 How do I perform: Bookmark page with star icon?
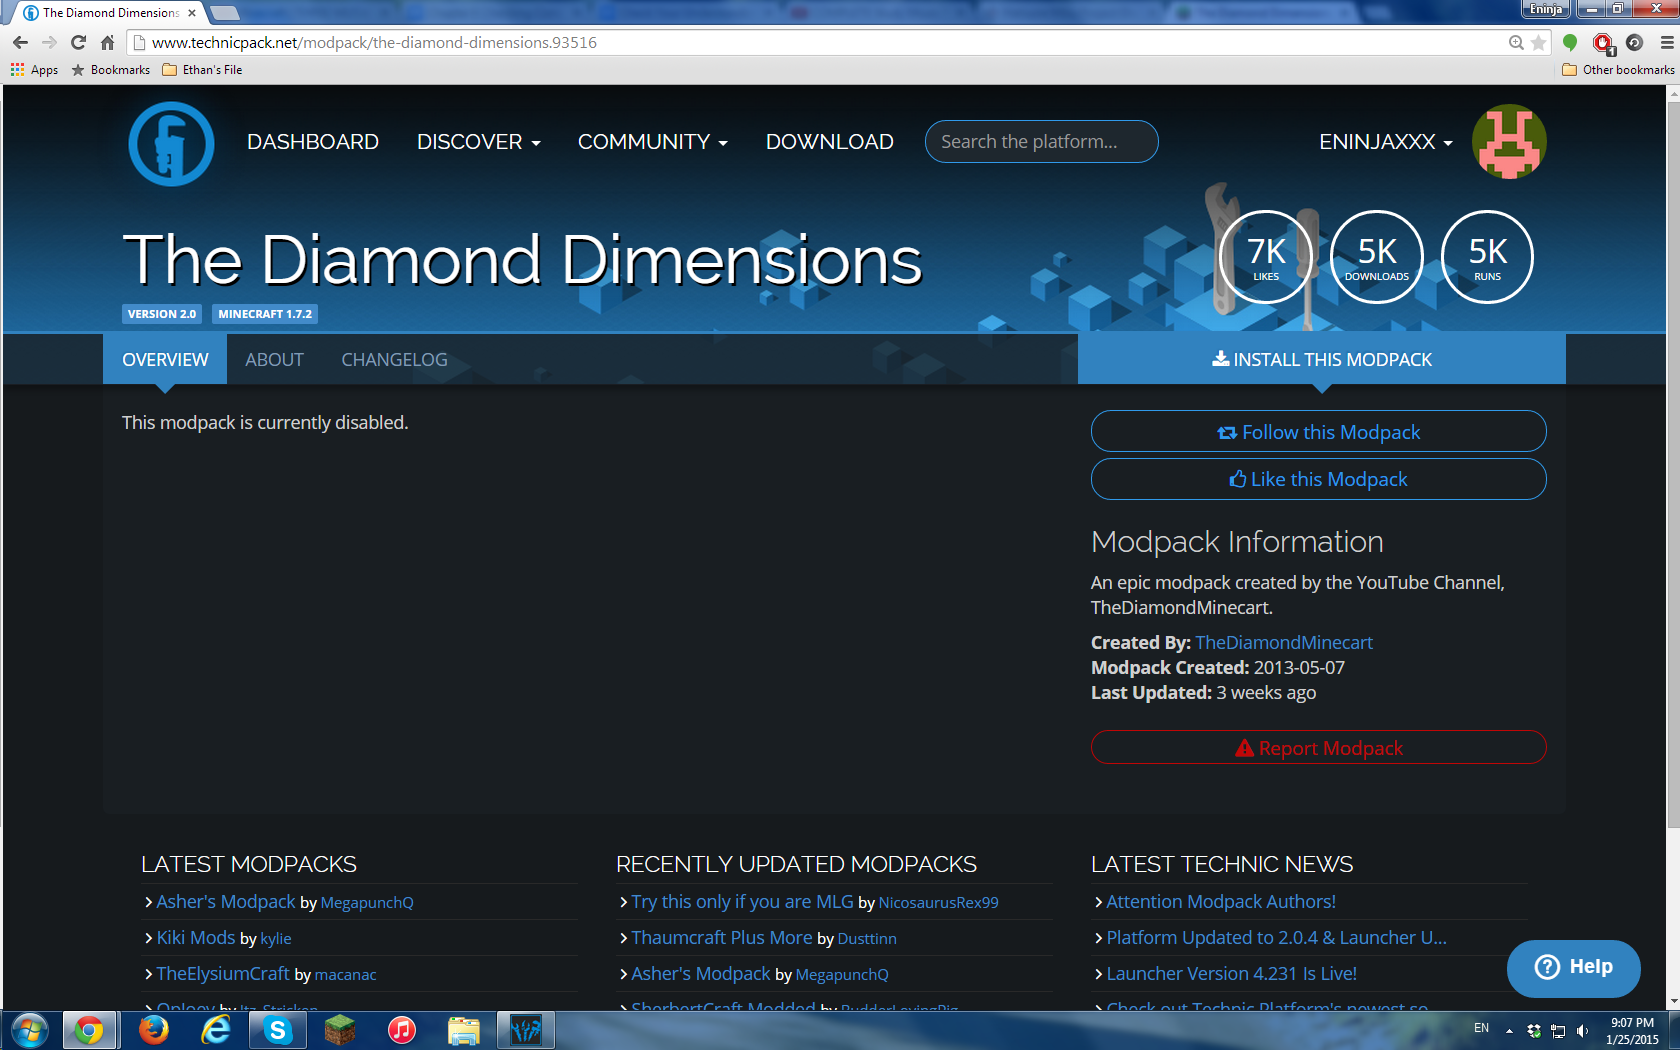(x=1538, y=42)
